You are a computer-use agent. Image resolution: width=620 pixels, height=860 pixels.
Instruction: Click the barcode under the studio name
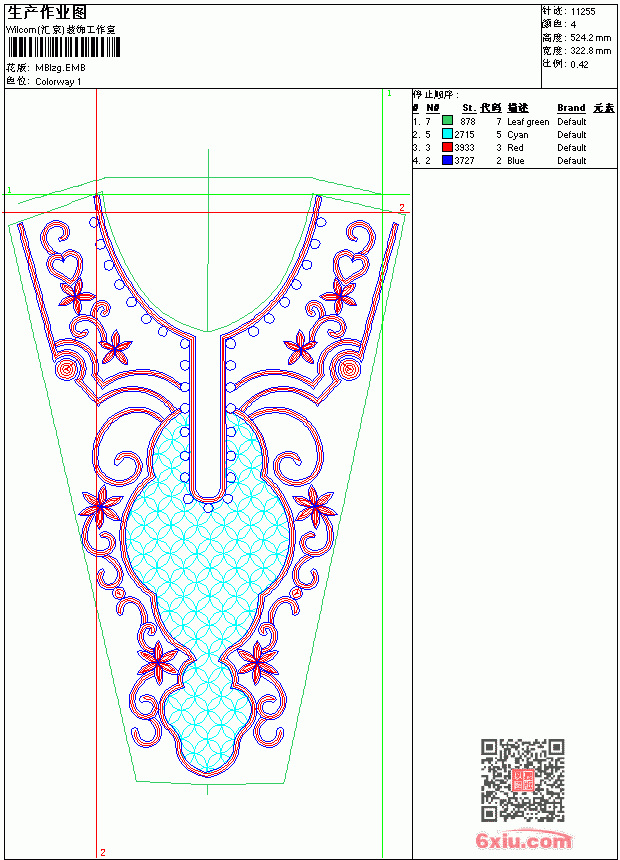(x=63, y=48)
